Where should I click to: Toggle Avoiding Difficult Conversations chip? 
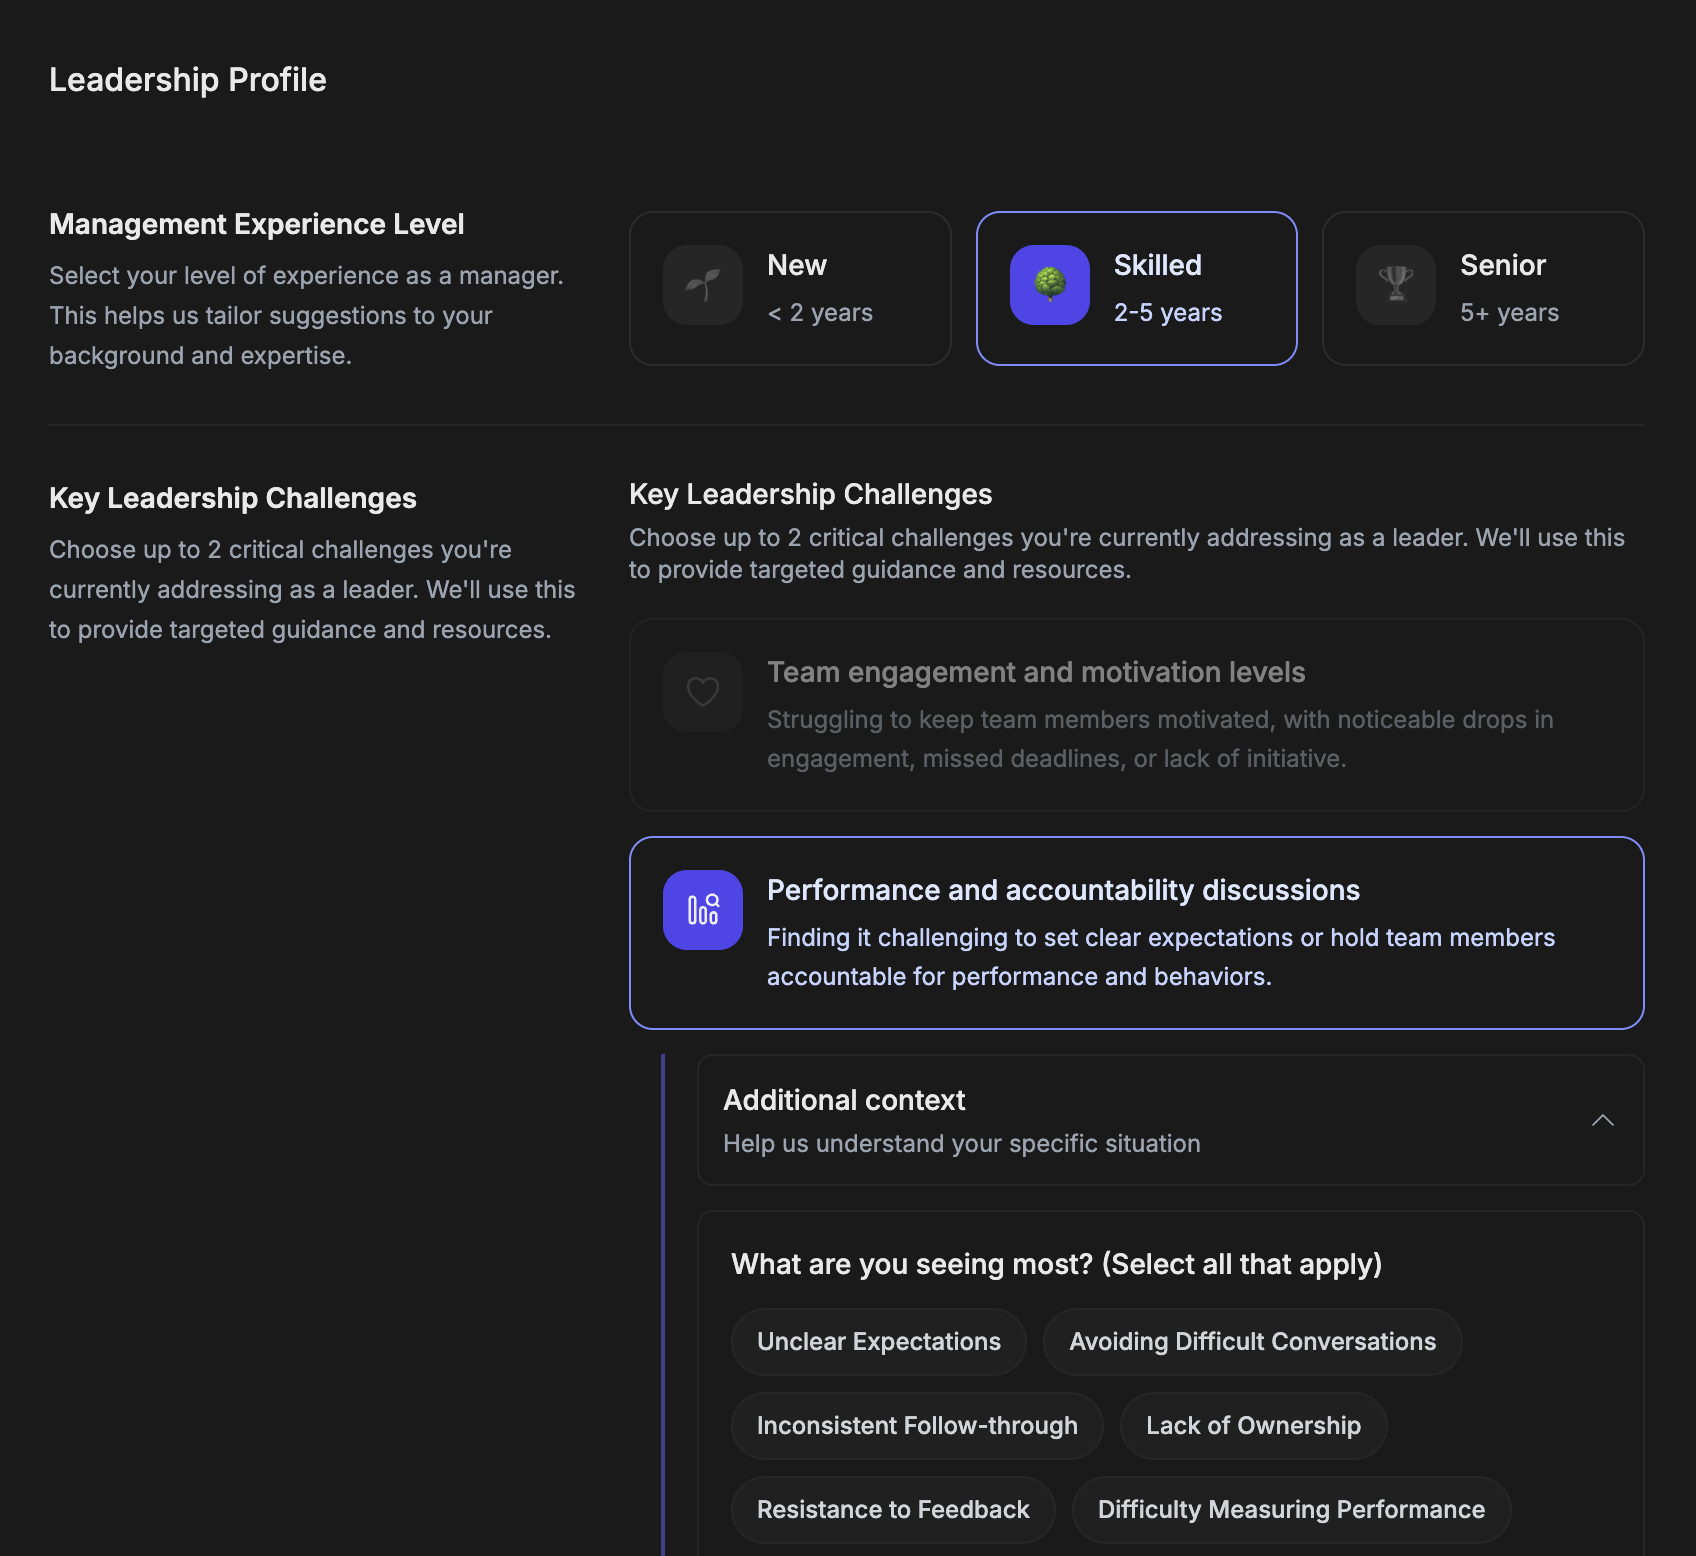coord(1252,1342)
